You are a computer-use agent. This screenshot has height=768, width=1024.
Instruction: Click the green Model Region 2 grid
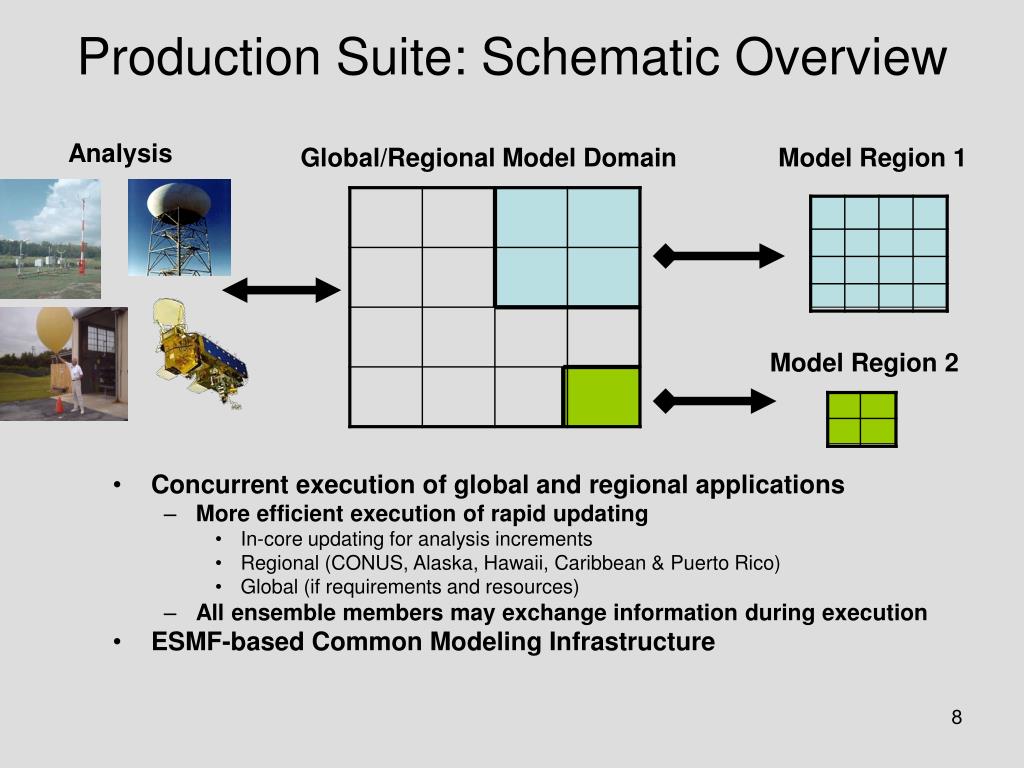[862, 419]
